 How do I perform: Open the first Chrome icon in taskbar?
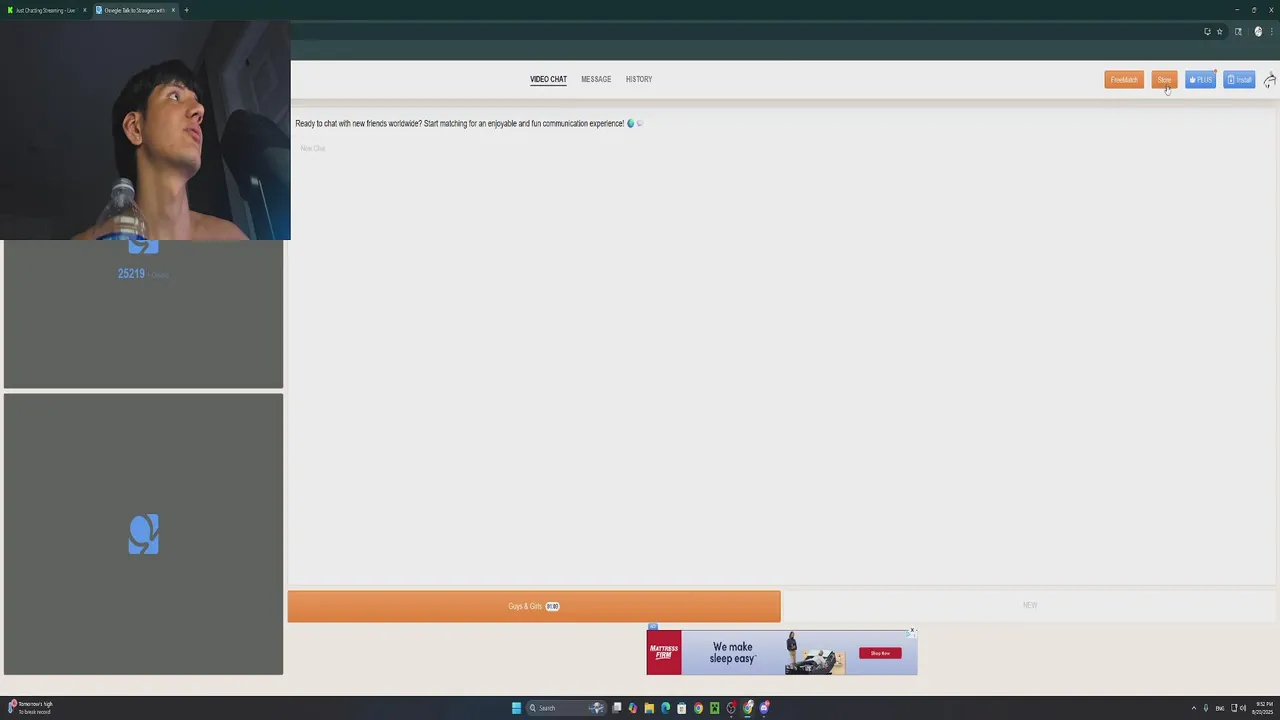(698, 708)
